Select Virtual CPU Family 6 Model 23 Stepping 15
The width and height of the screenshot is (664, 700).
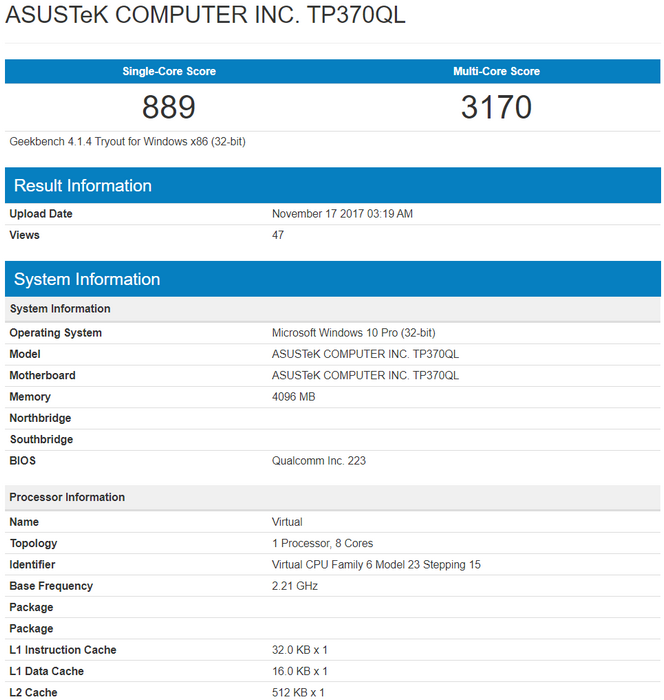(376, 565)
